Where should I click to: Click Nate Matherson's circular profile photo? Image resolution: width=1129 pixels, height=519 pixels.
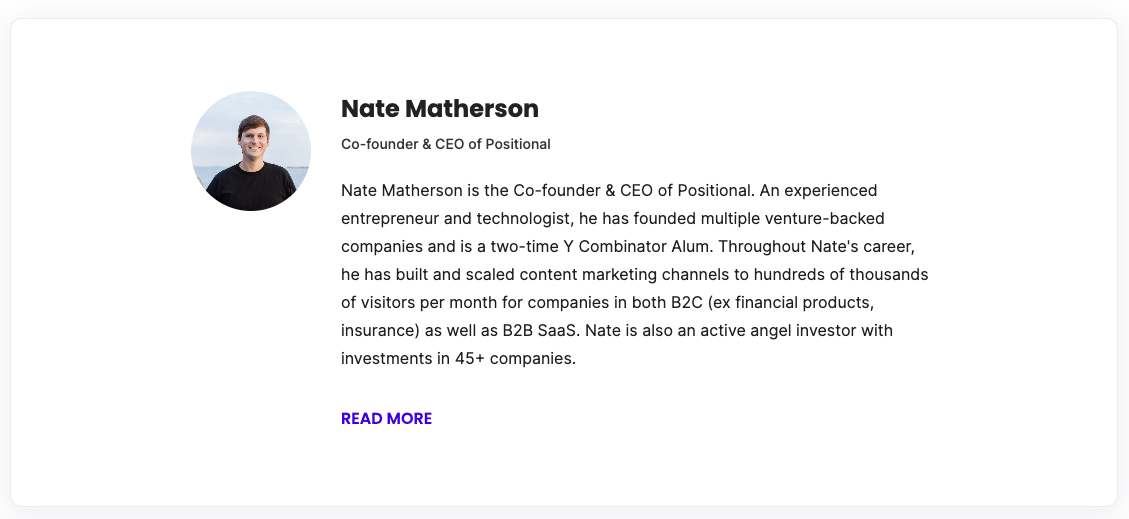(251, 151)
